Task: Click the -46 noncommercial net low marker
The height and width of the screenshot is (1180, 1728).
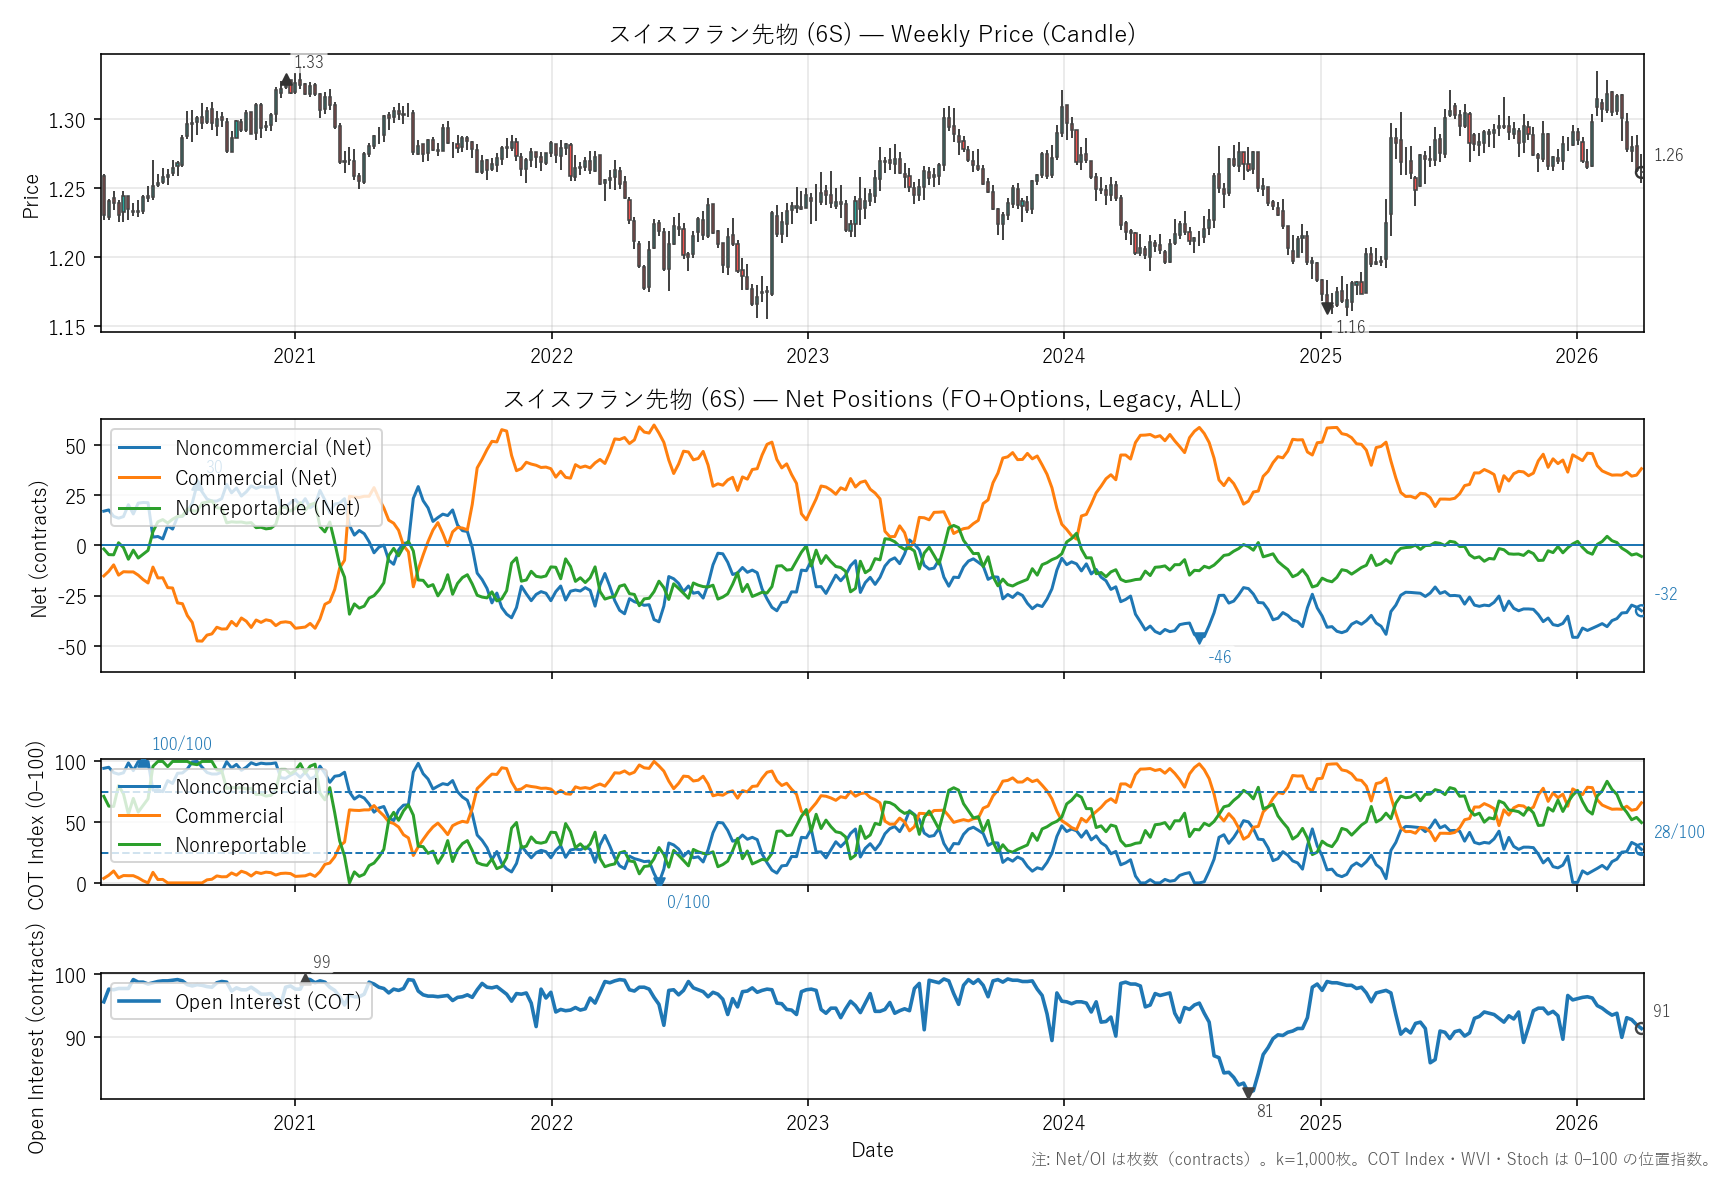Action: pyautogui.click(x=1200, y=638)
